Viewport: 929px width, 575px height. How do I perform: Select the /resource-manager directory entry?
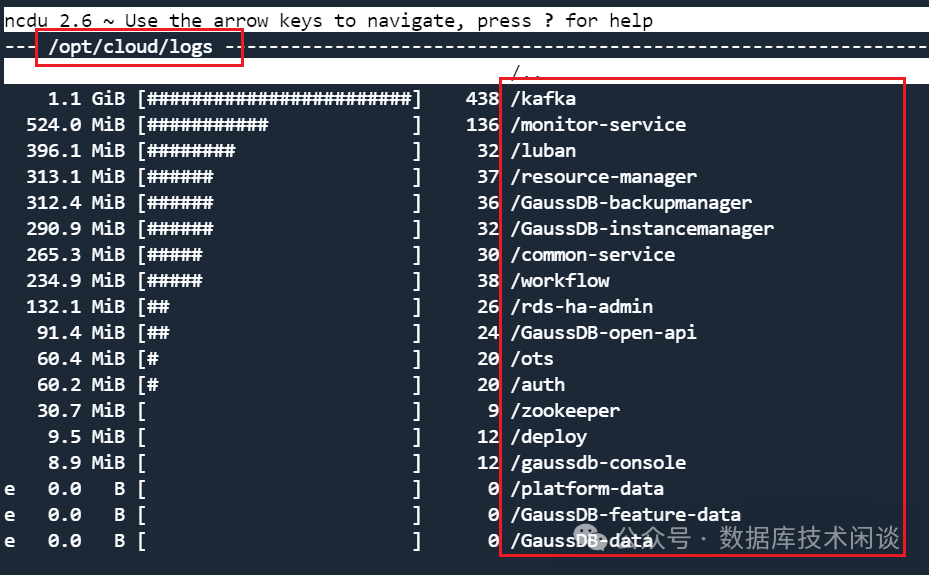(x=603, y=177)
